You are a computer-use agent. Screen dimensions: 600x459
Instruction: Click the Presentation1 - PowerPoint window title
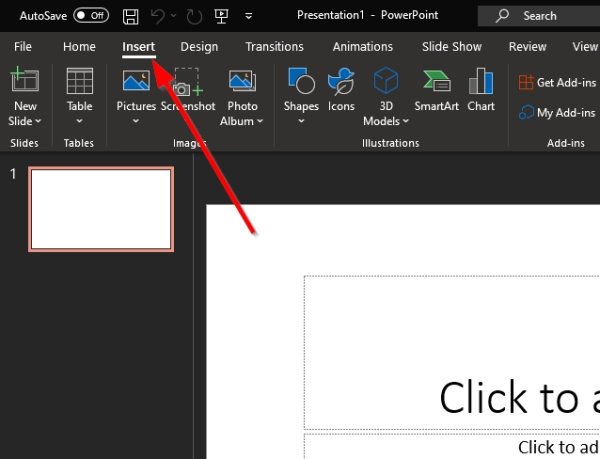tap(367, 15)
